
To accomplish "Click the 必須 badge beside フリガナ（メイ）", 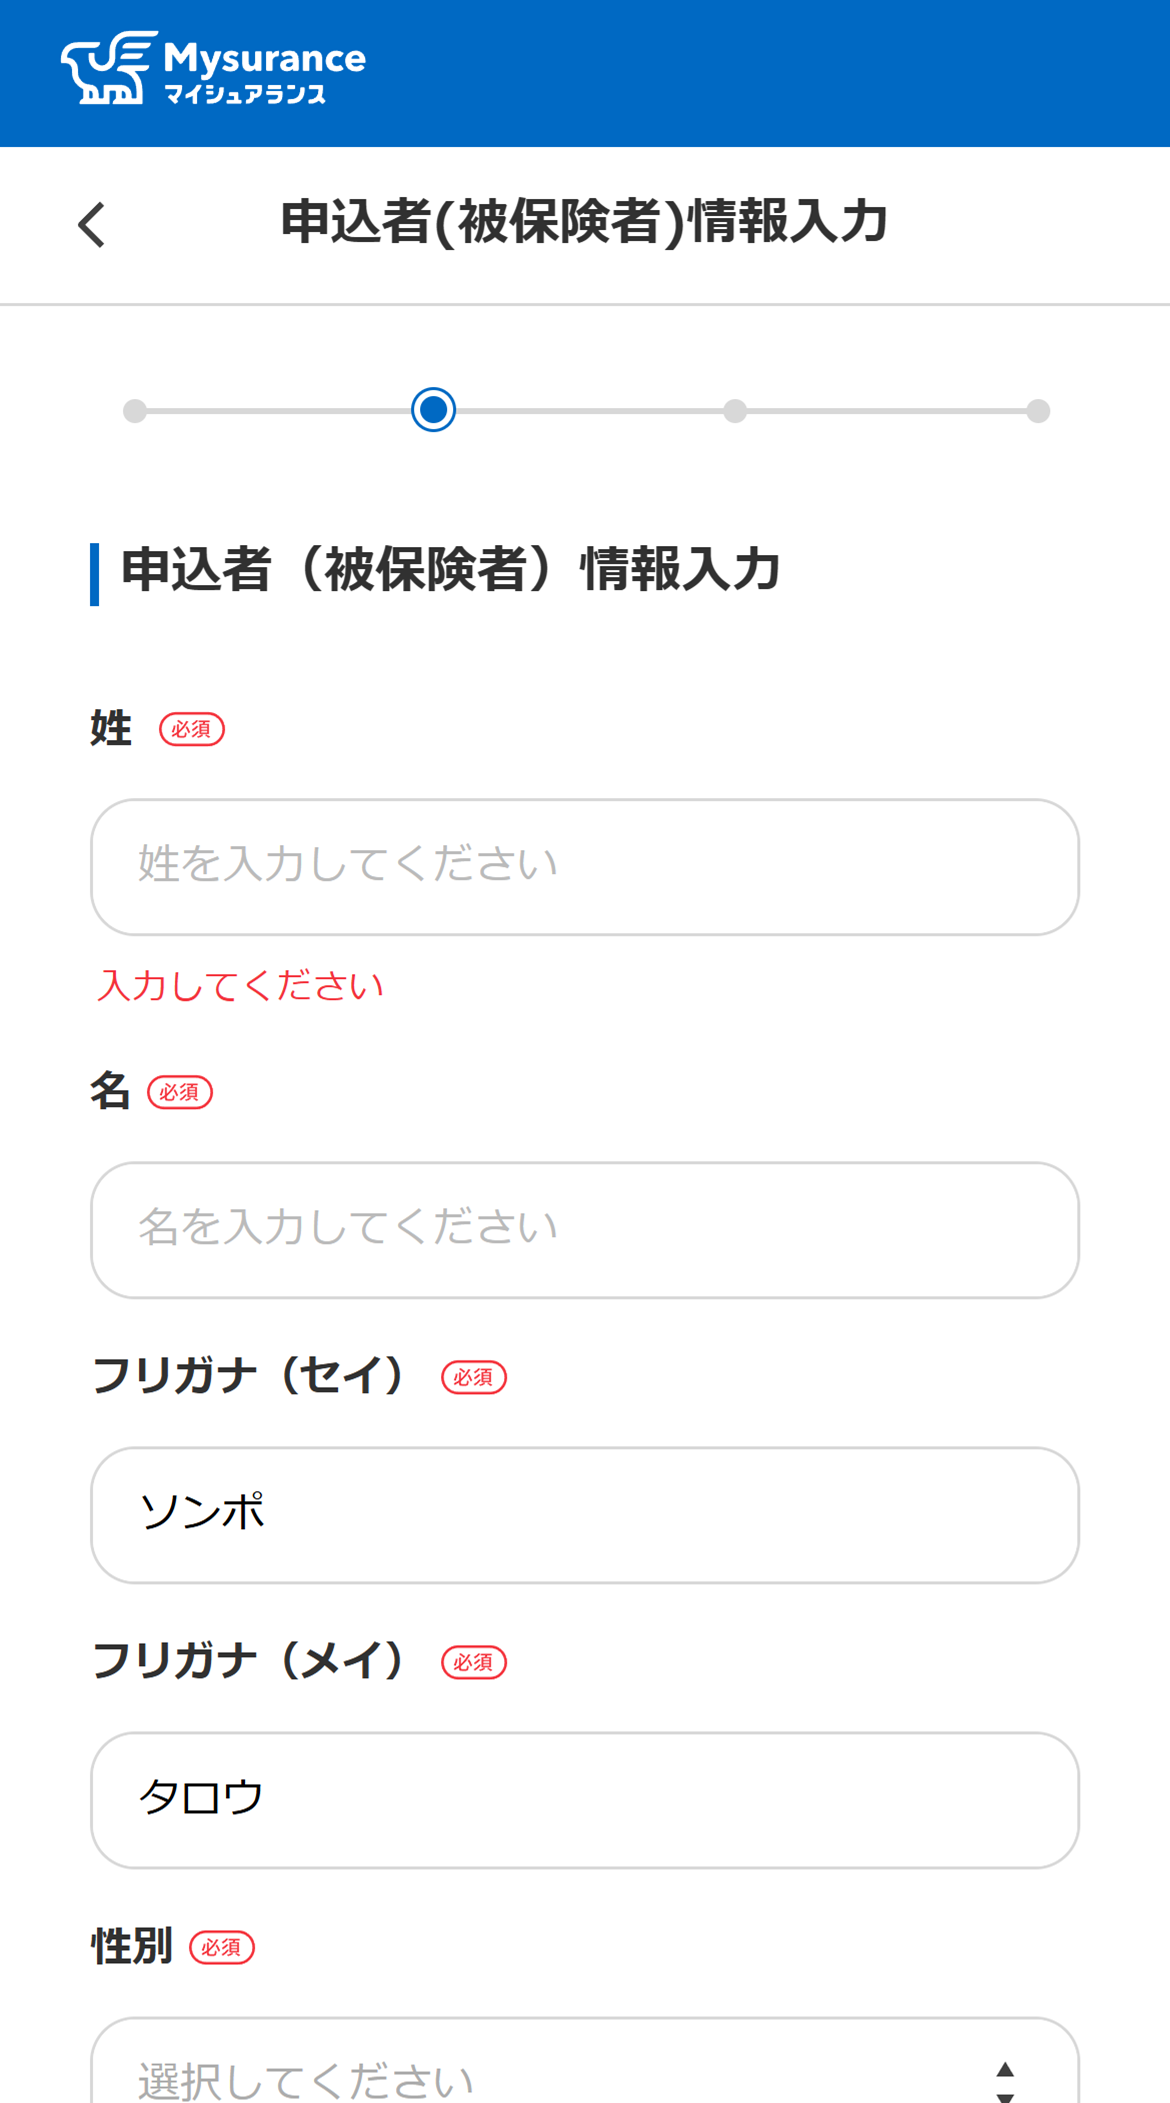I will (x=473, y=1663).
